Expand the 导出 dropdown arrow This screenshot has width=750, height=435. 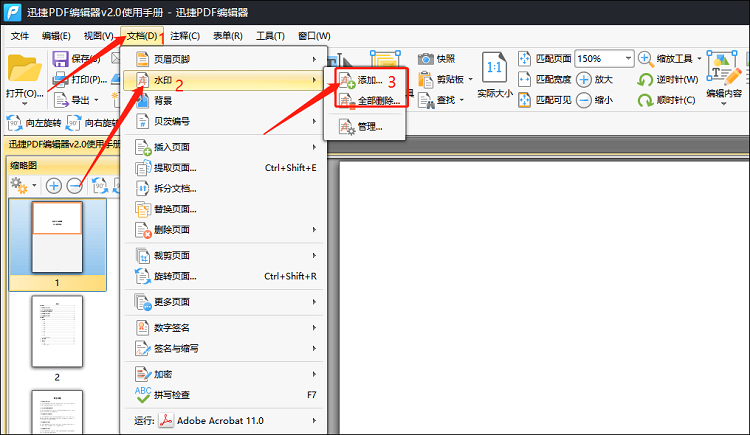(x=96, y=100)
